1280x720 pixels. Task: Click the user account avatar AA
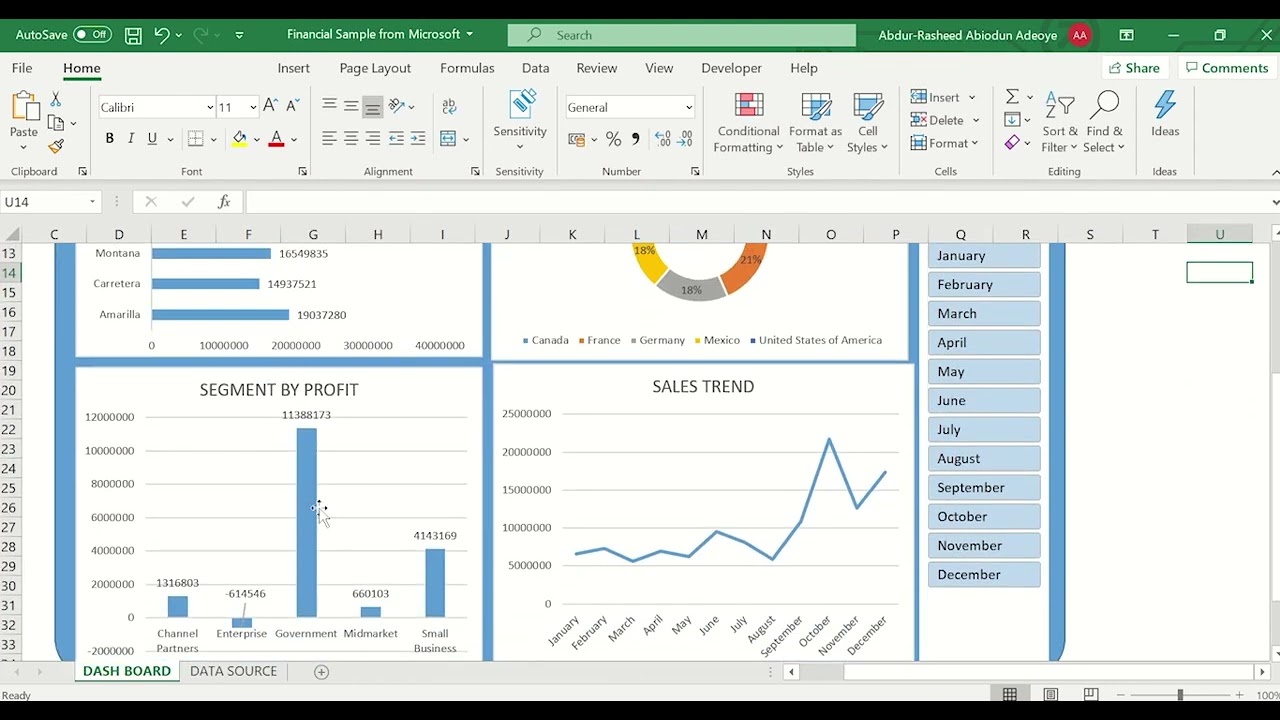(1080, 35)
